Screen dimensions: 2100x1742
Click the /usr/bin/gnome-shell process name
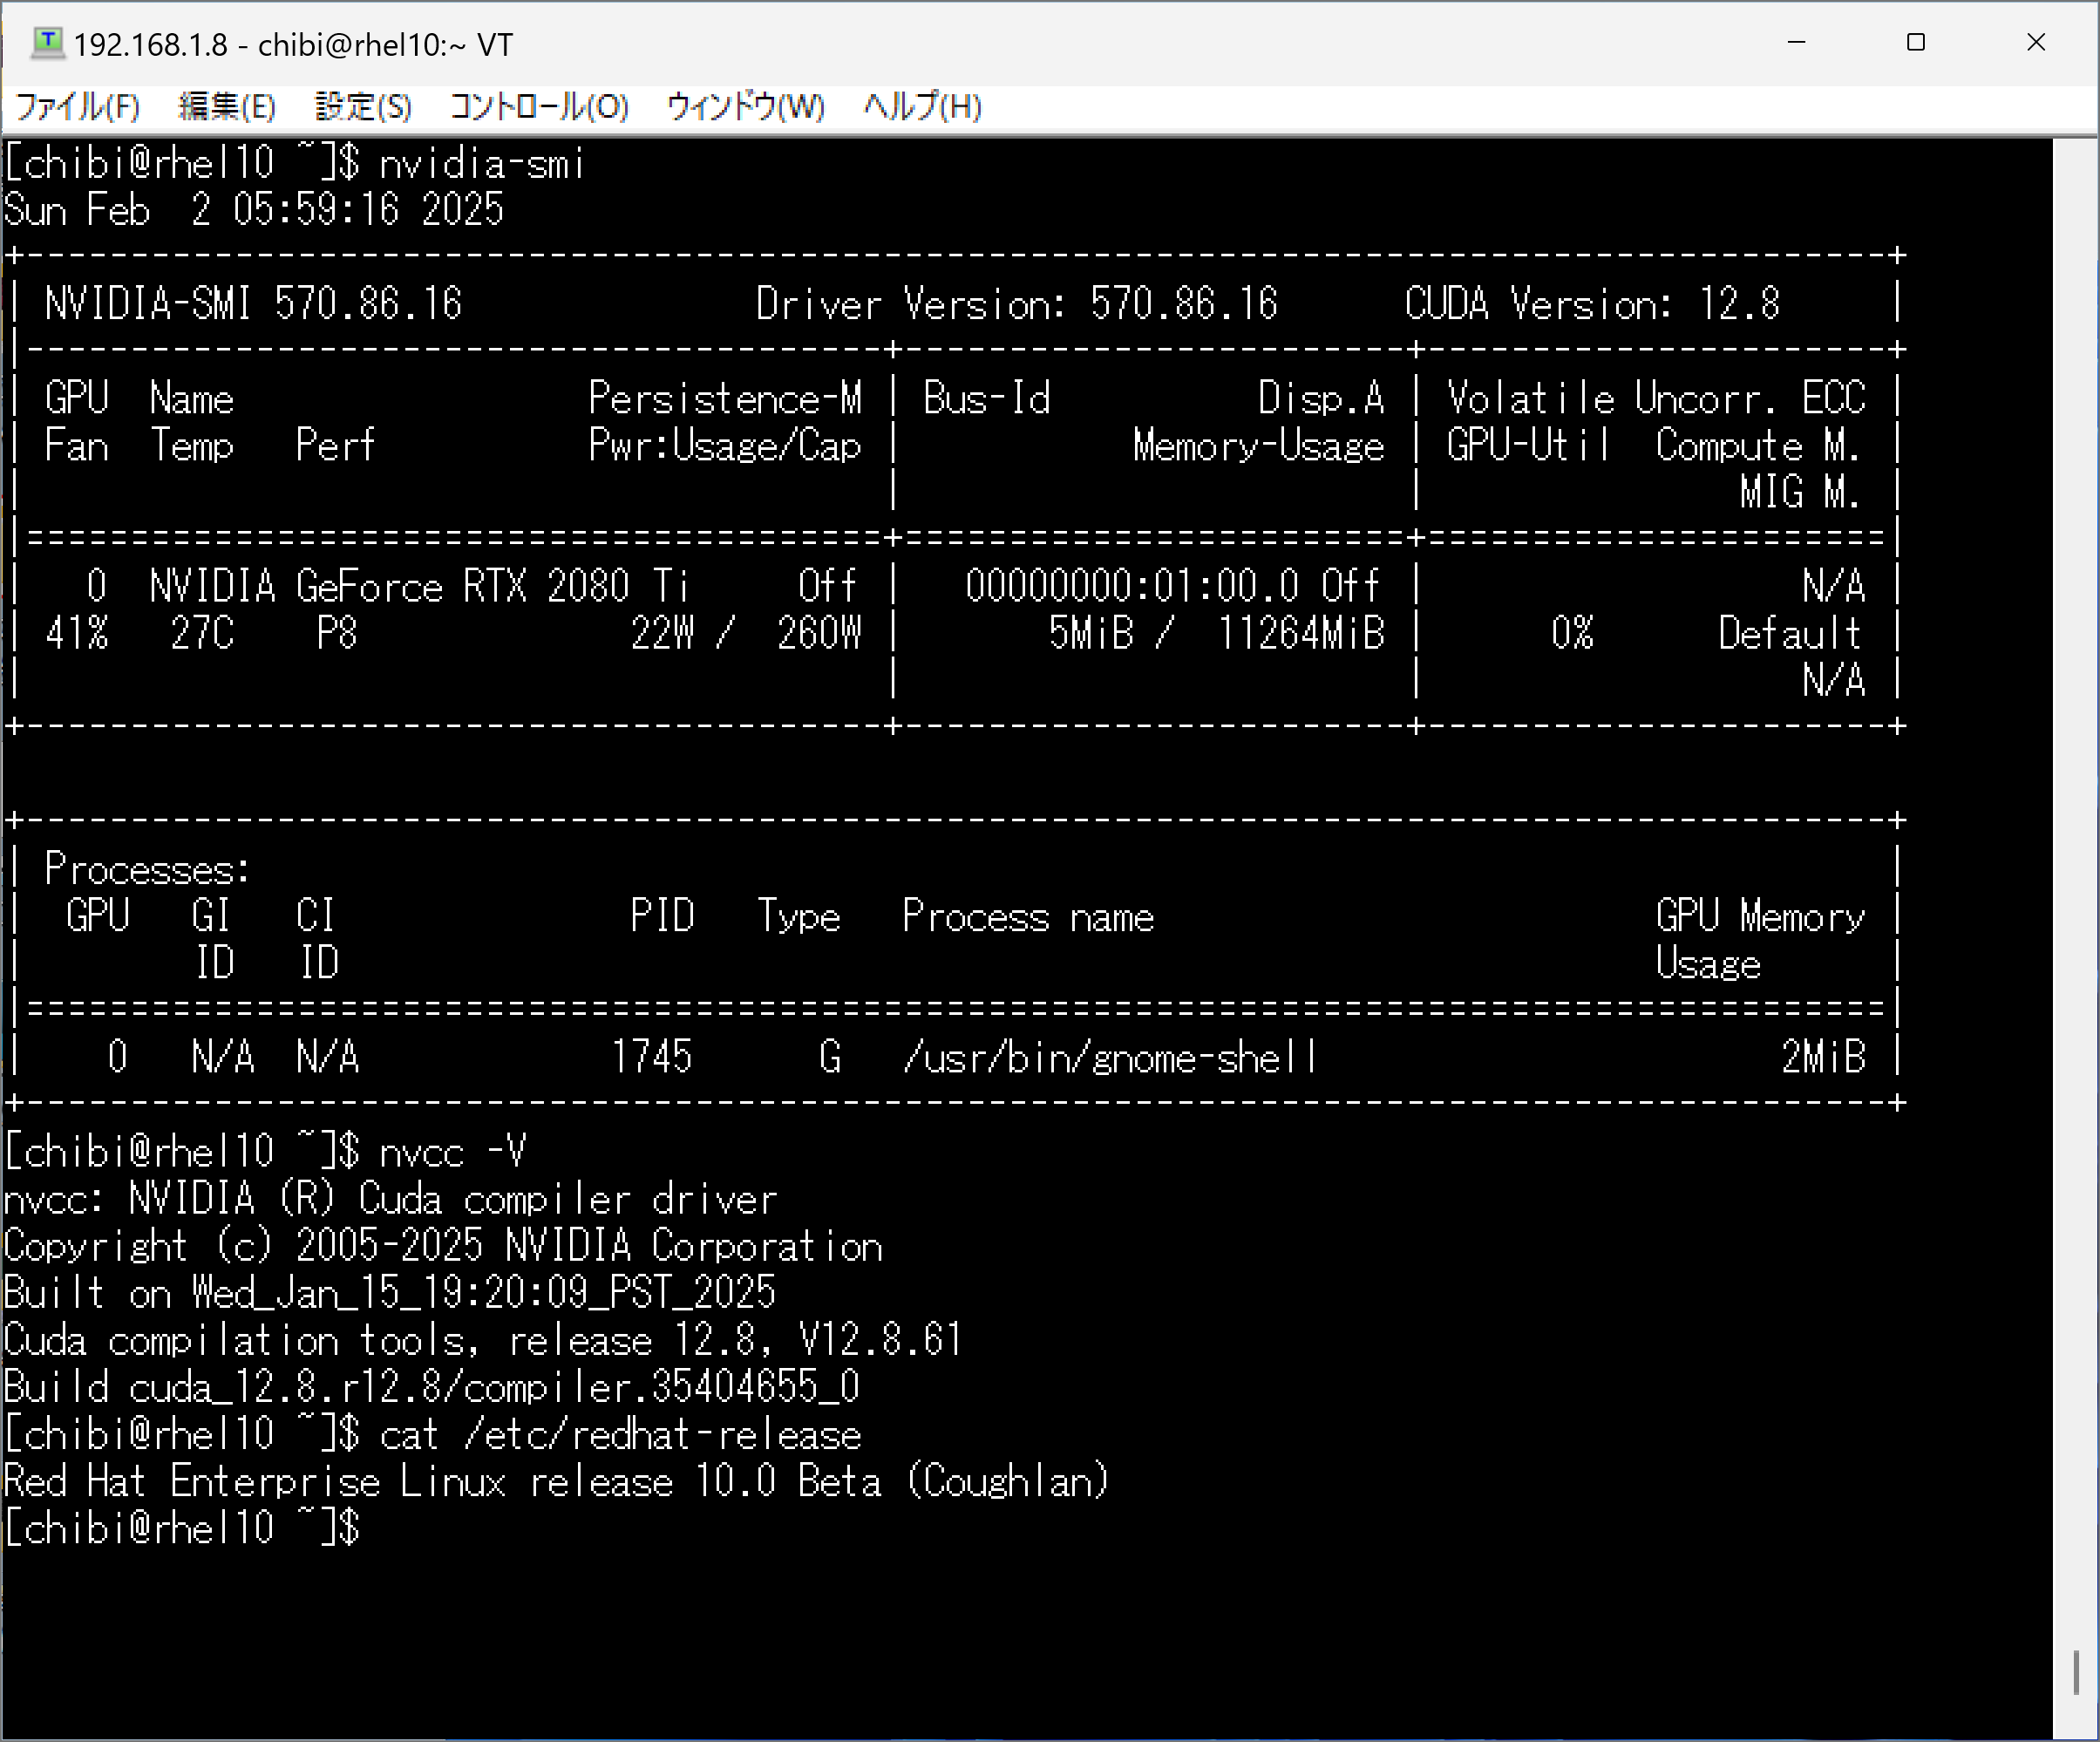[x=1110, y=1058]
